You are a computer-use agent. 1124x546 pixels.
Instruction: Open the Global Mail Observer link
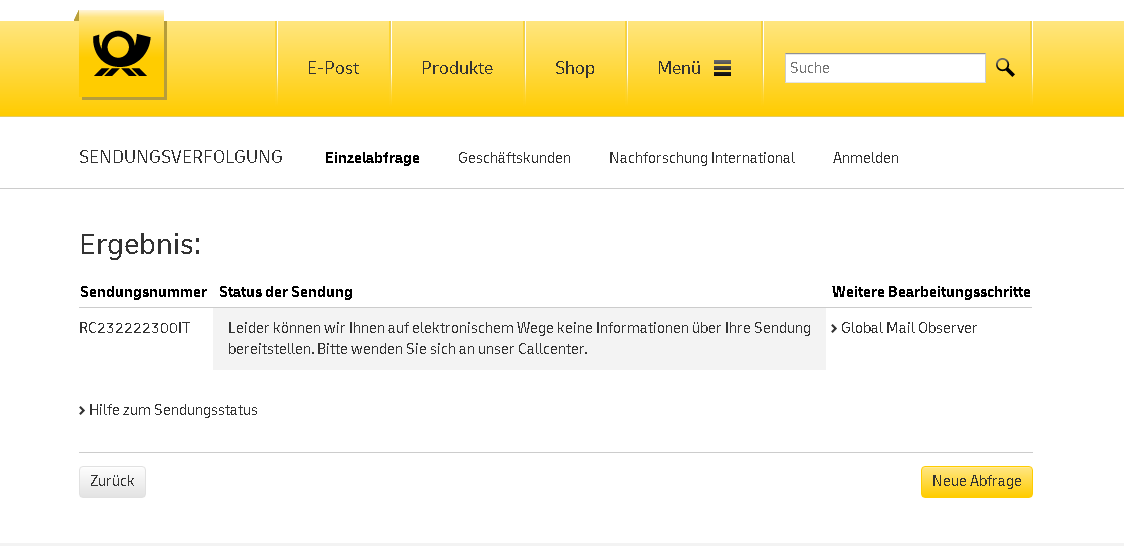[x=908, y=328]
